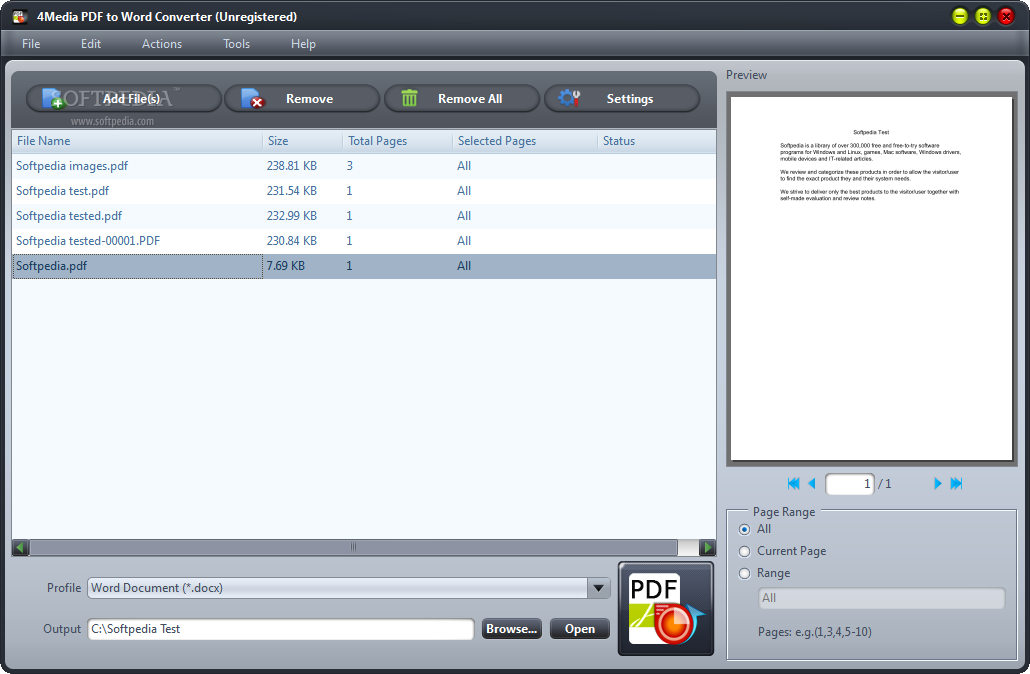
Task: Open the Actions menu
Action: click(162, 44)
